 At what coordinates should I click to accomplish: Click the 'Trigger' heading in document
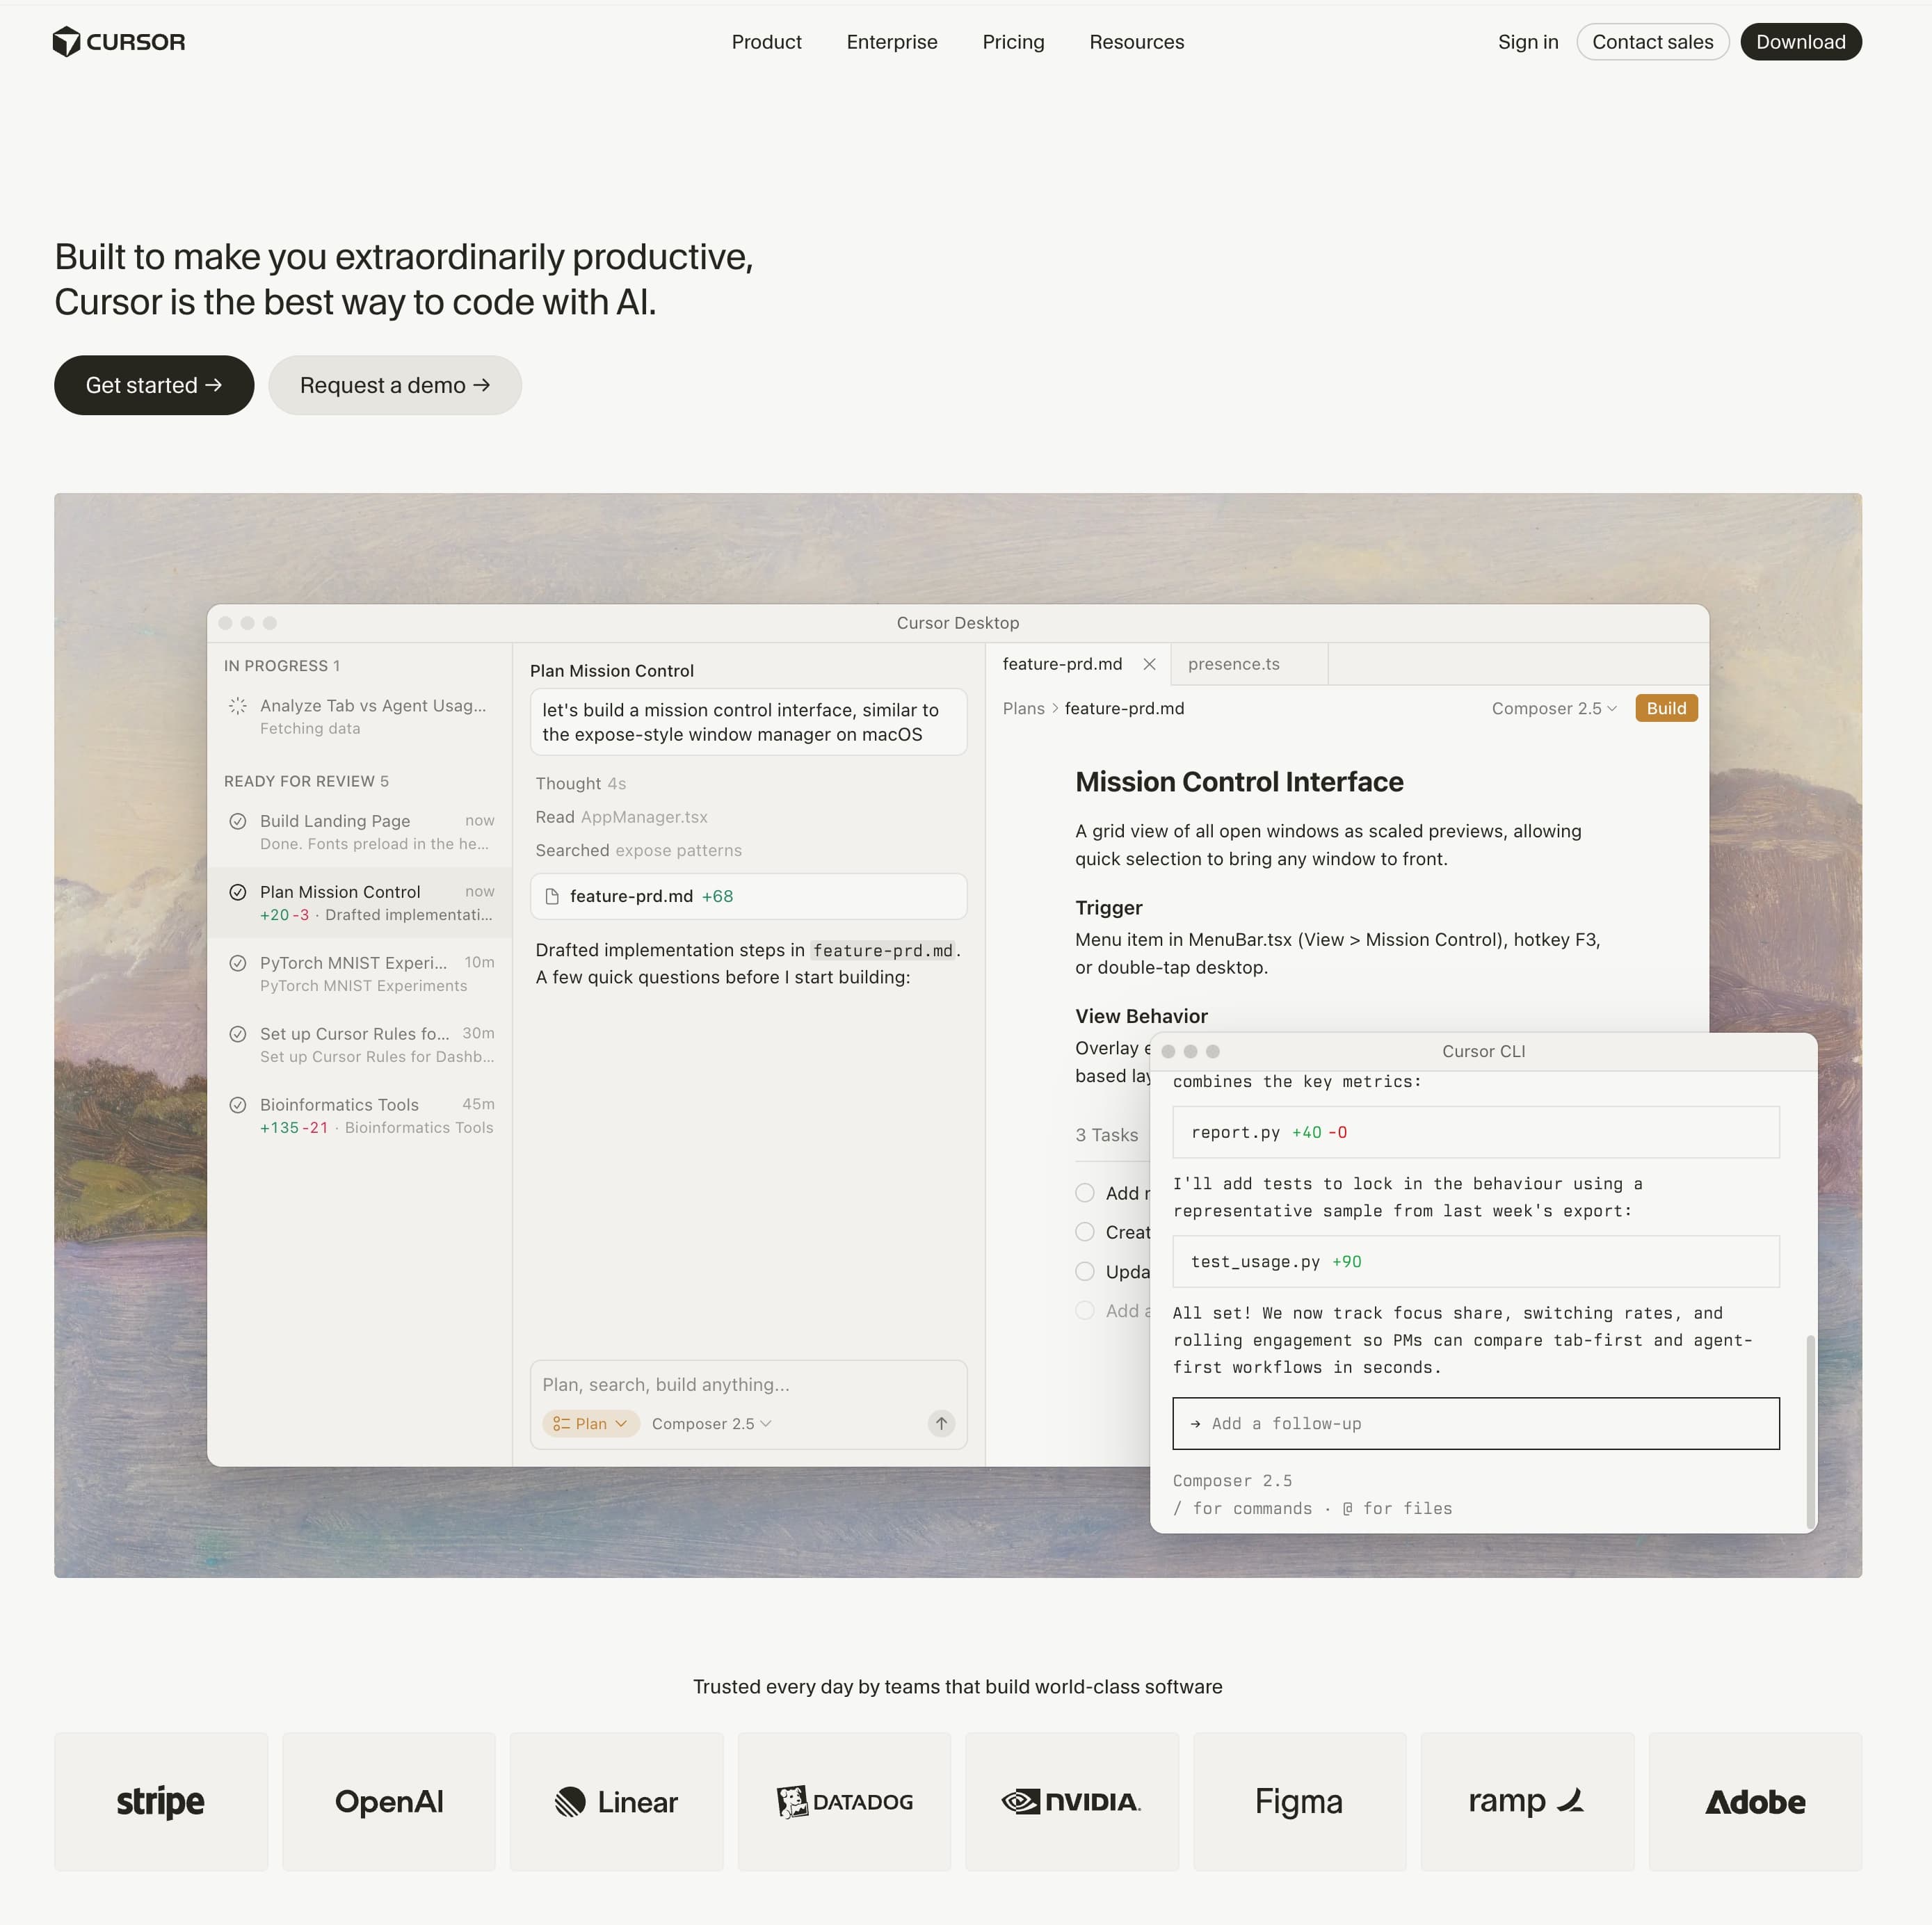[x=1108, y=908]
